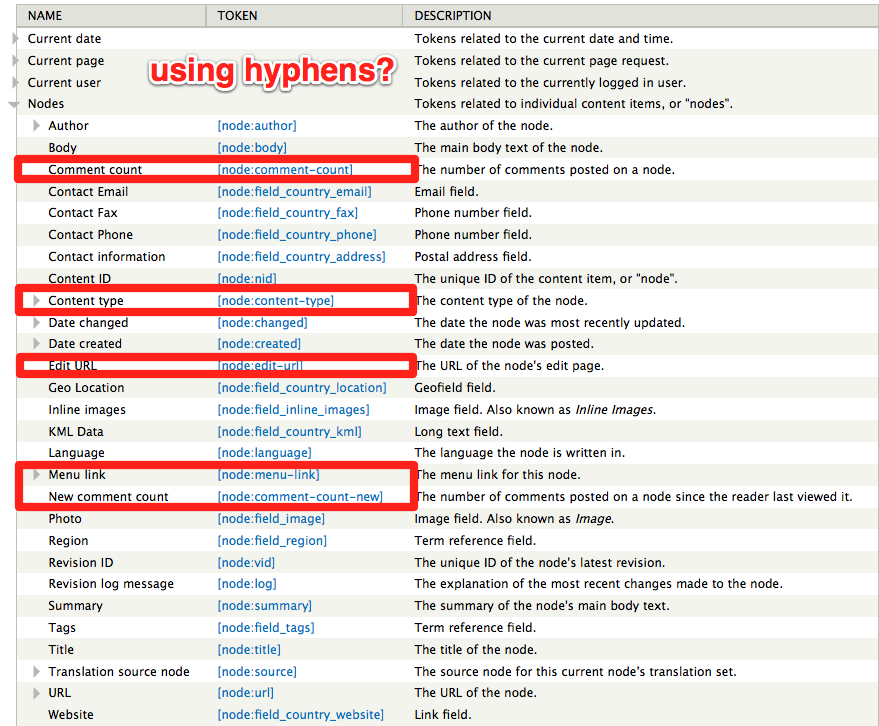The image size is (879, 726).
Task: Choose the [node:field_country_phone] token
Action: tap(297, 235)
